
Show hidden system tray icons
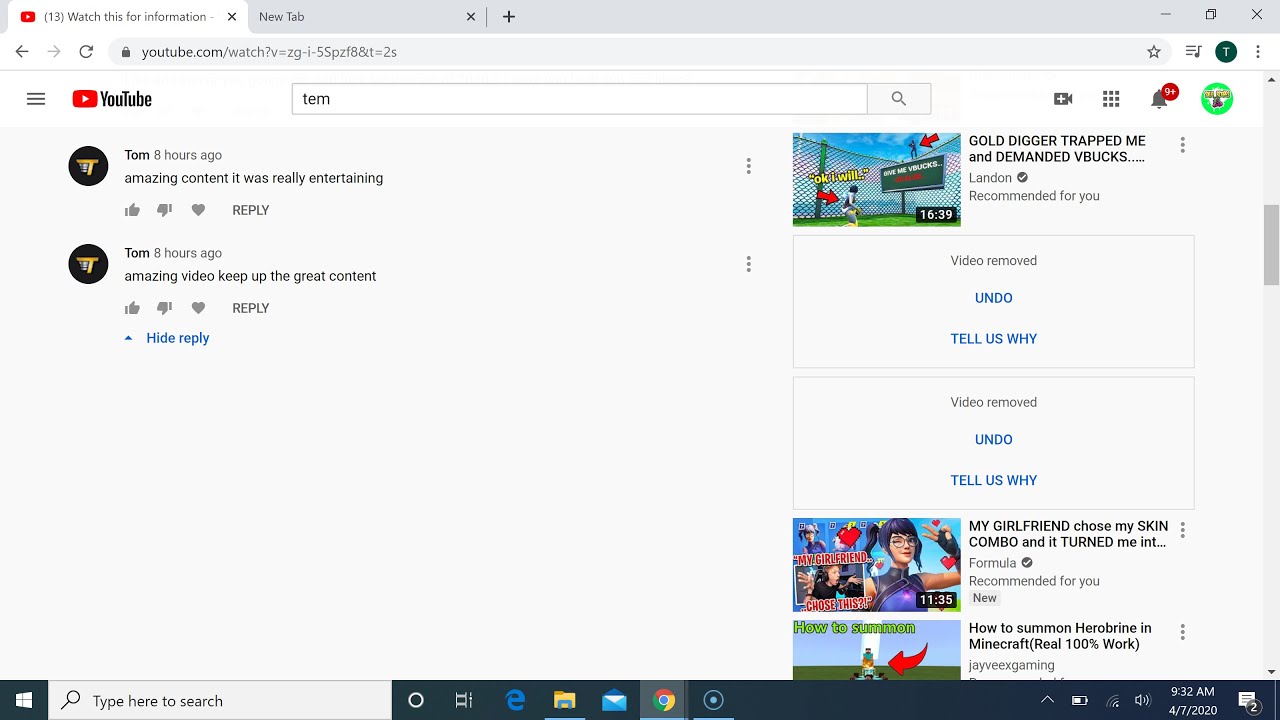(1047, 701)
